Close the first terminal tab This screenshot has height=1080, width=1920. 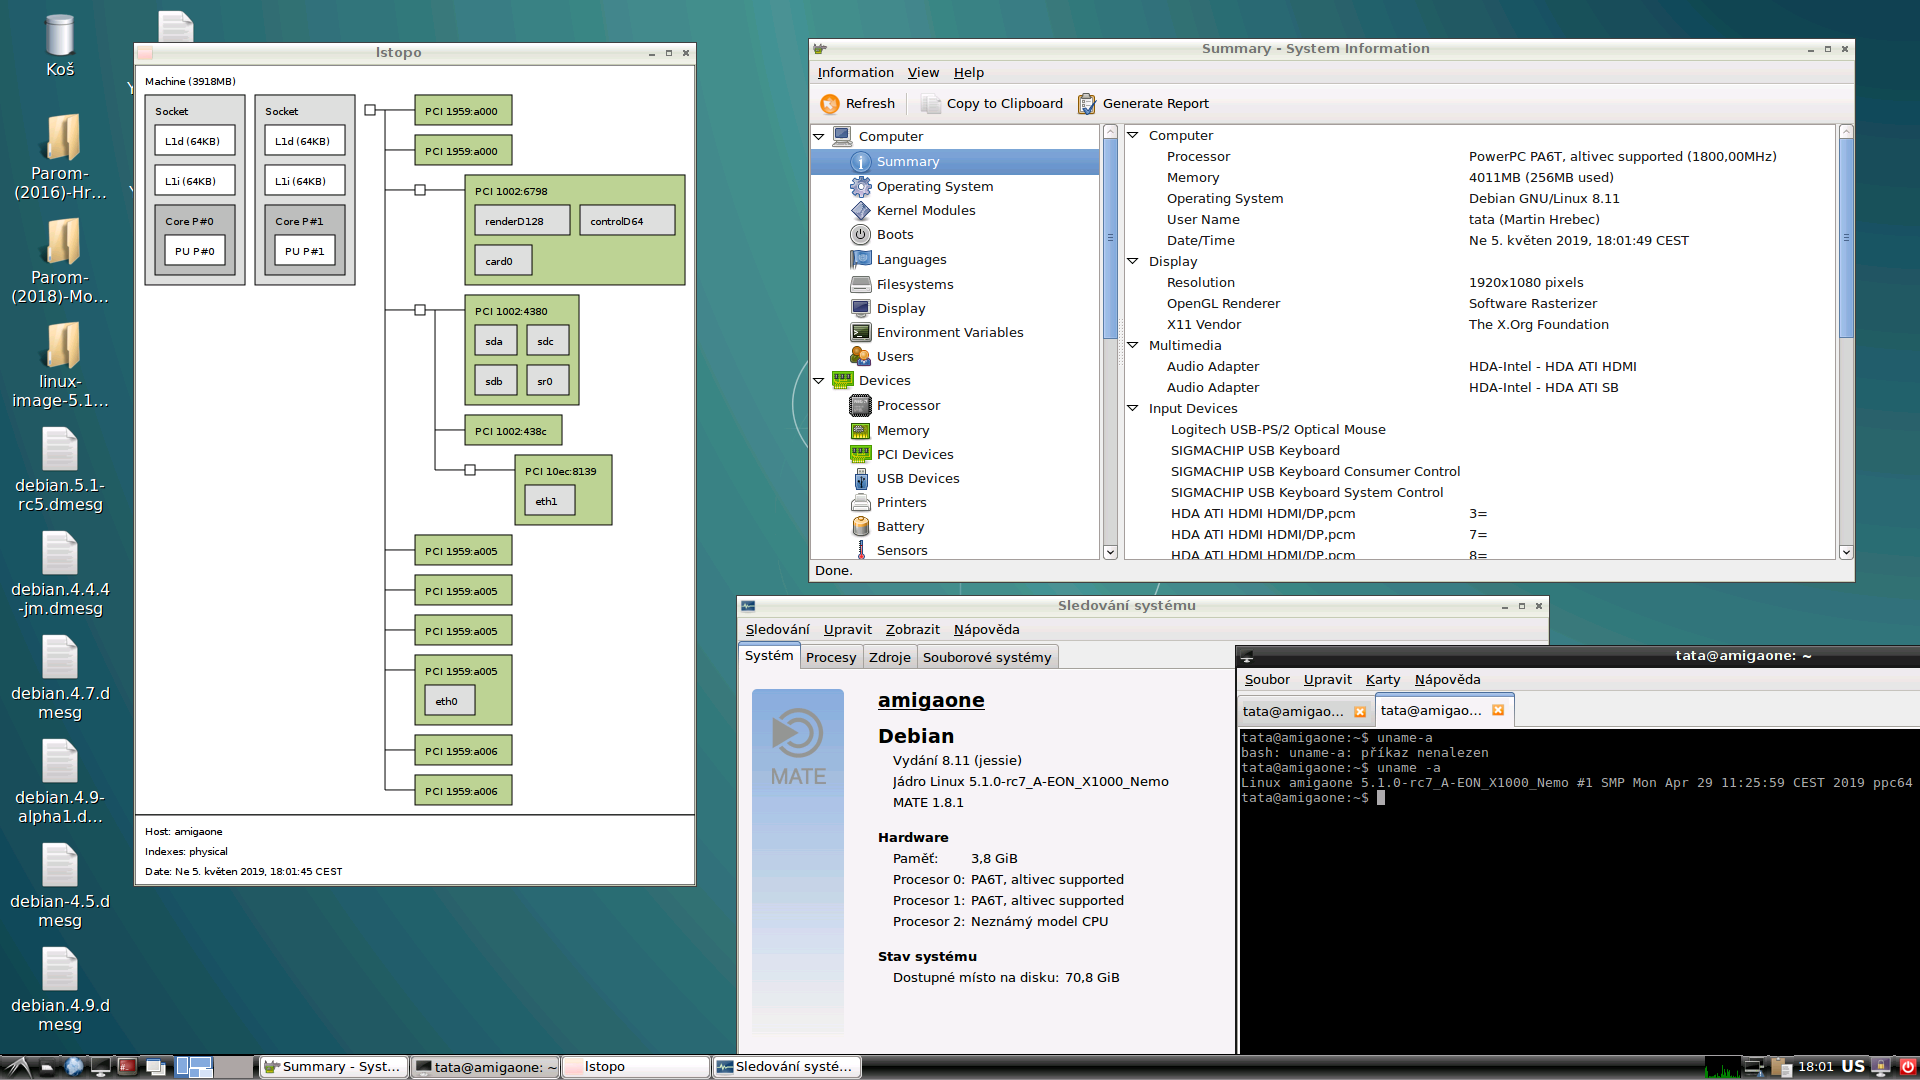[x=1360, y=711]
